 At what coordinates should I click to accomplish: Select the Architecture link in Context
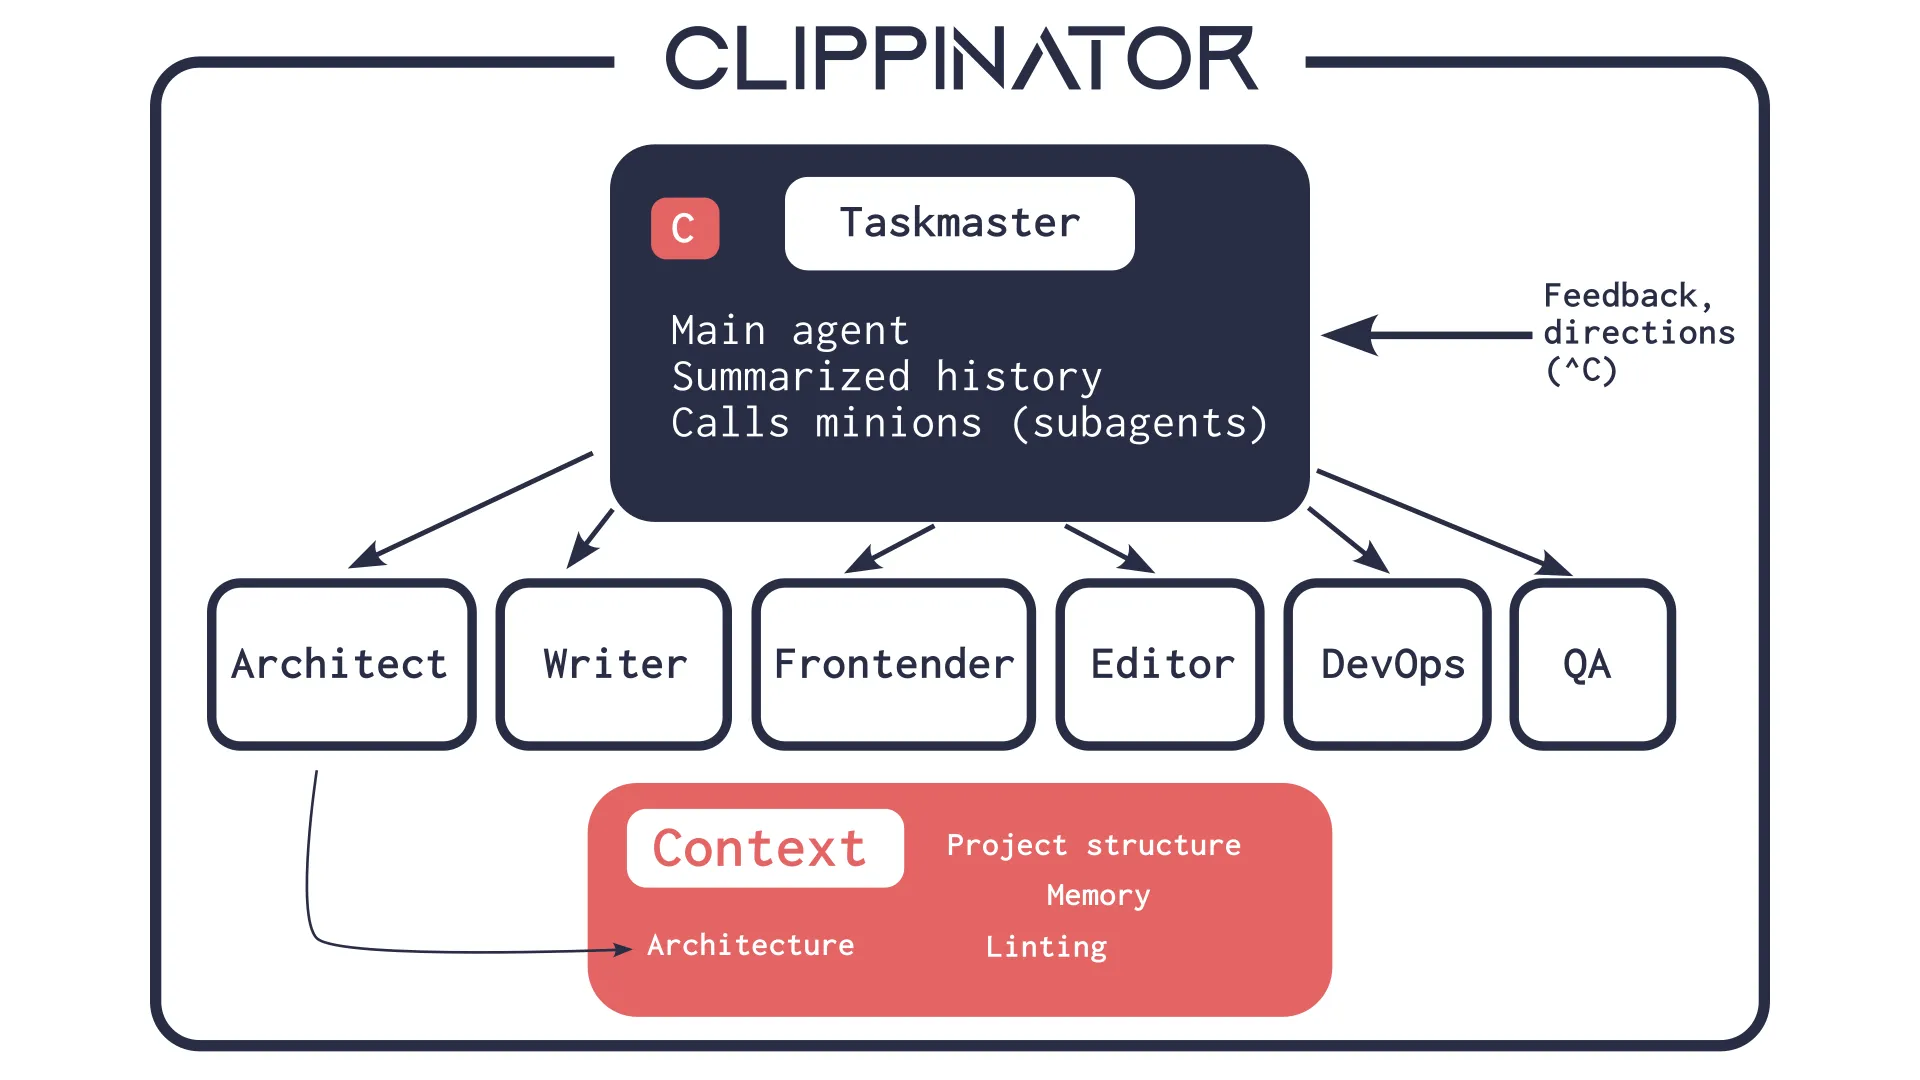tap(753, 944)
